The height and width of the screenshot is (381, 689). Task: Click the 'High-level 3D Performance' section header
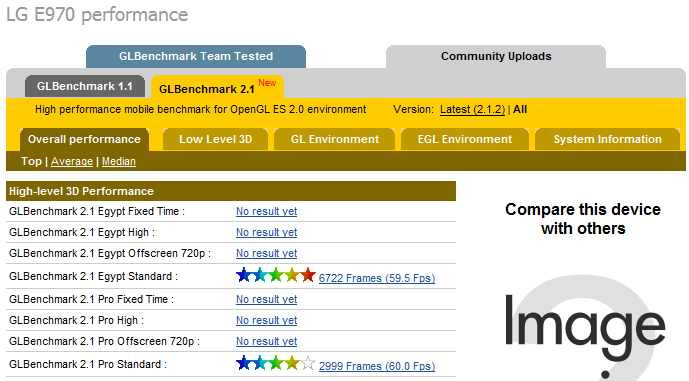tap(231, 191)
